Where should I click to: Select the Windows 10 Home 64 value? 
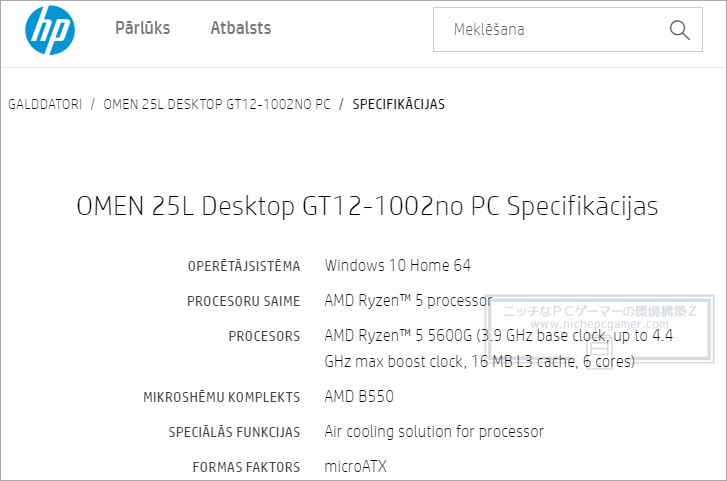coord(398,265)
